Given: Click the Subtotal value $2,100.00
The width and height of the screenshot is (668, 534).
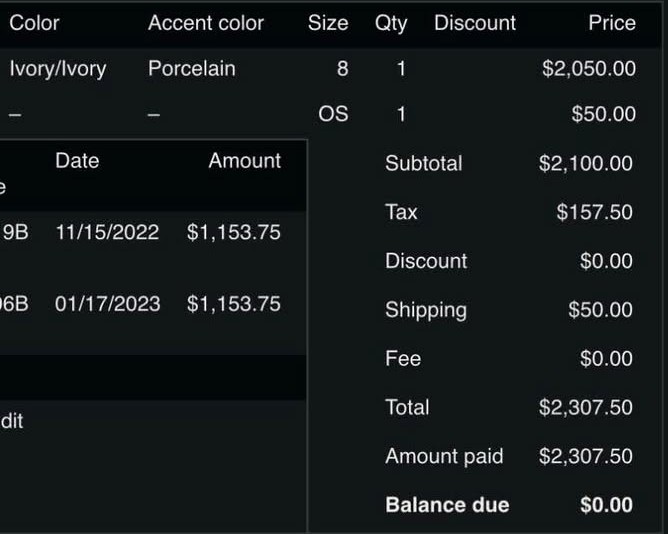Looking at the screenshot, I should [x=585, y=164].
